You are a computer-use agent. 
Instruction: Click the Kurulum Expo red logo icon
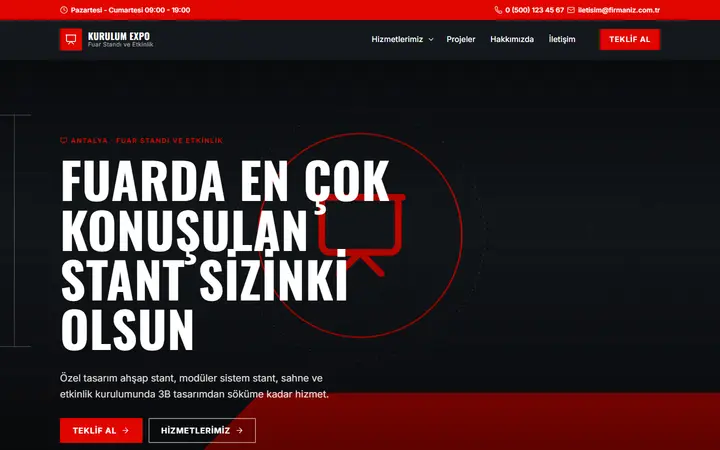click(x=71, y=39)
